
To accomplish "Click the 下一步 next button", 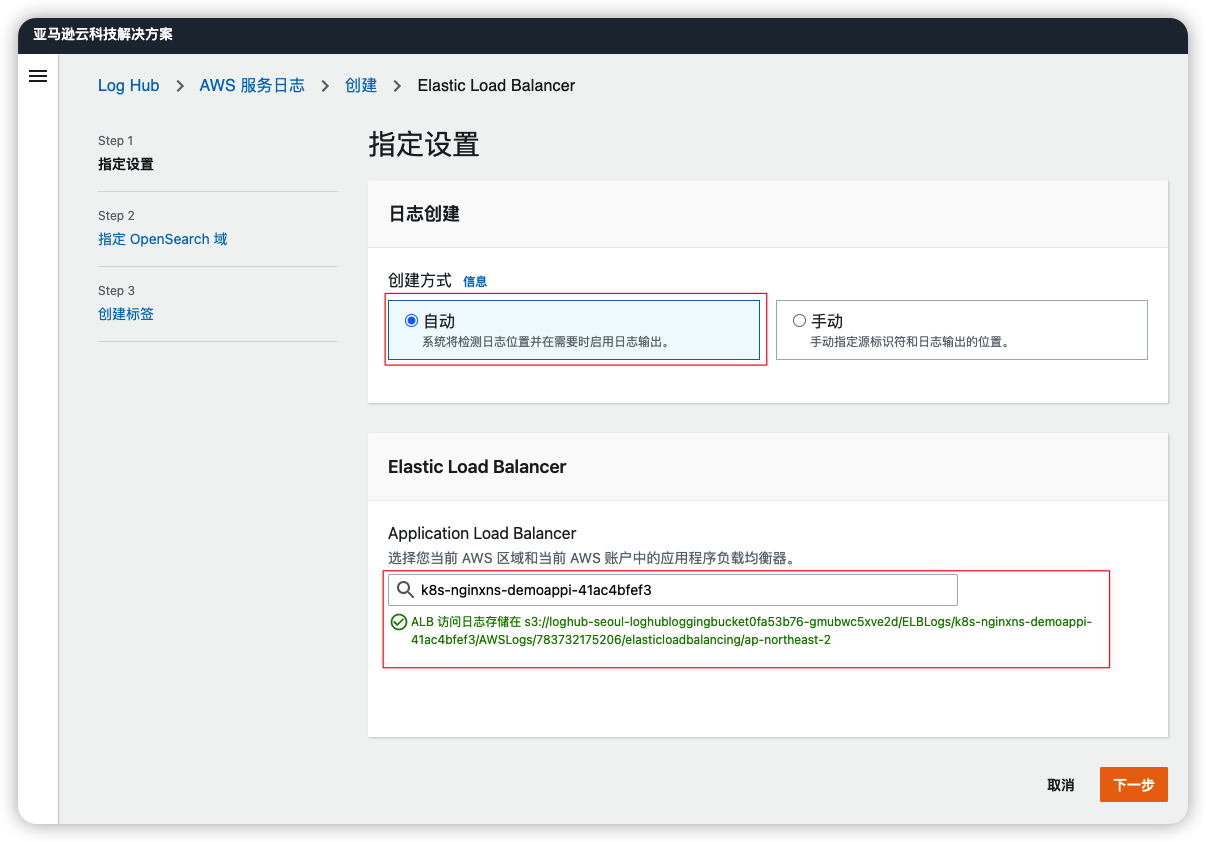I will (x=1134, y=785).
